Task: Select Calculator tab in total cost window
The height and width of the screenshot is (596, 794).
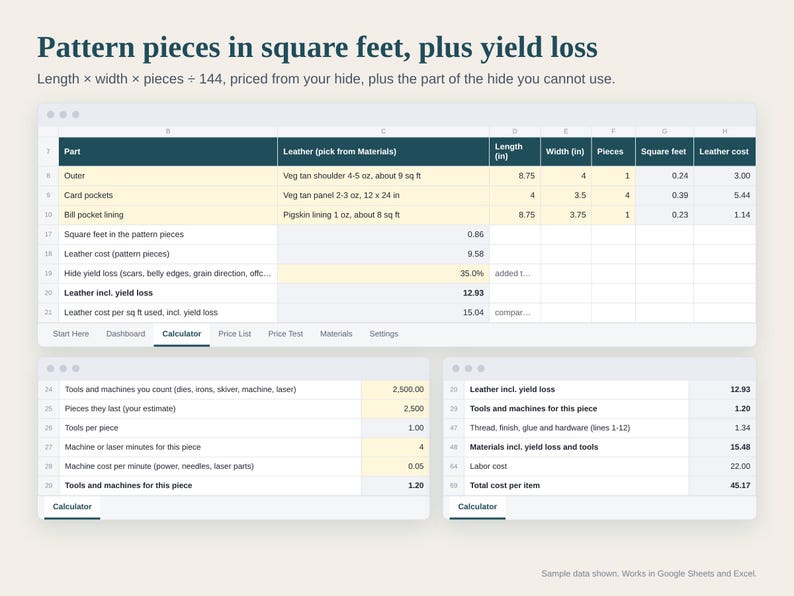Action: pos(477,506)
